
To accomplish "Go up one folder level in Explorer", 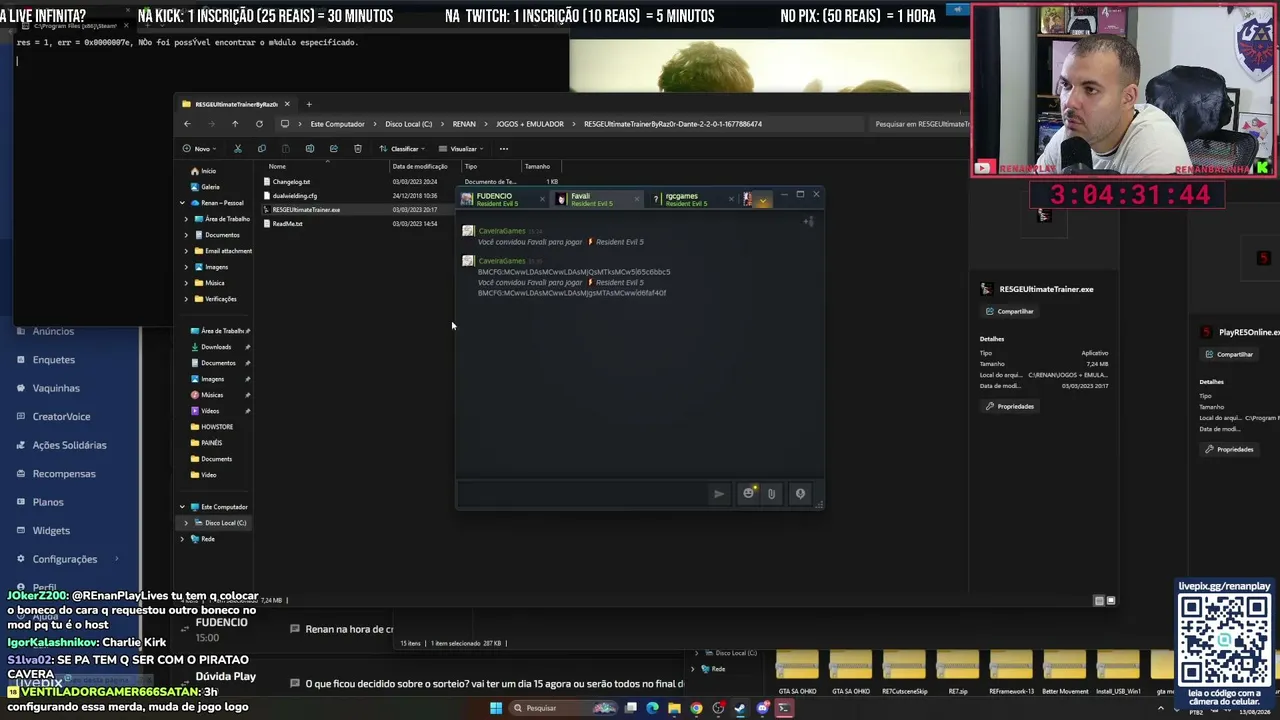I will (x=235, y=124).
